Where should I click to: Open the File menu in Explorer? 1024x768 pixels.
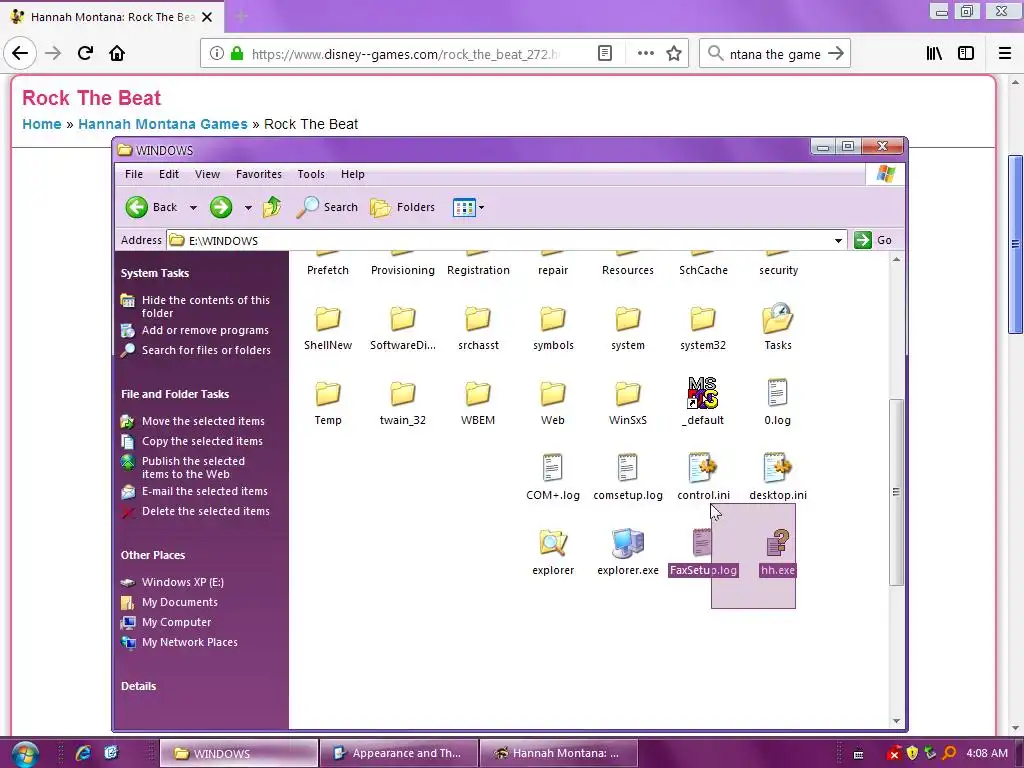(134, 174)
